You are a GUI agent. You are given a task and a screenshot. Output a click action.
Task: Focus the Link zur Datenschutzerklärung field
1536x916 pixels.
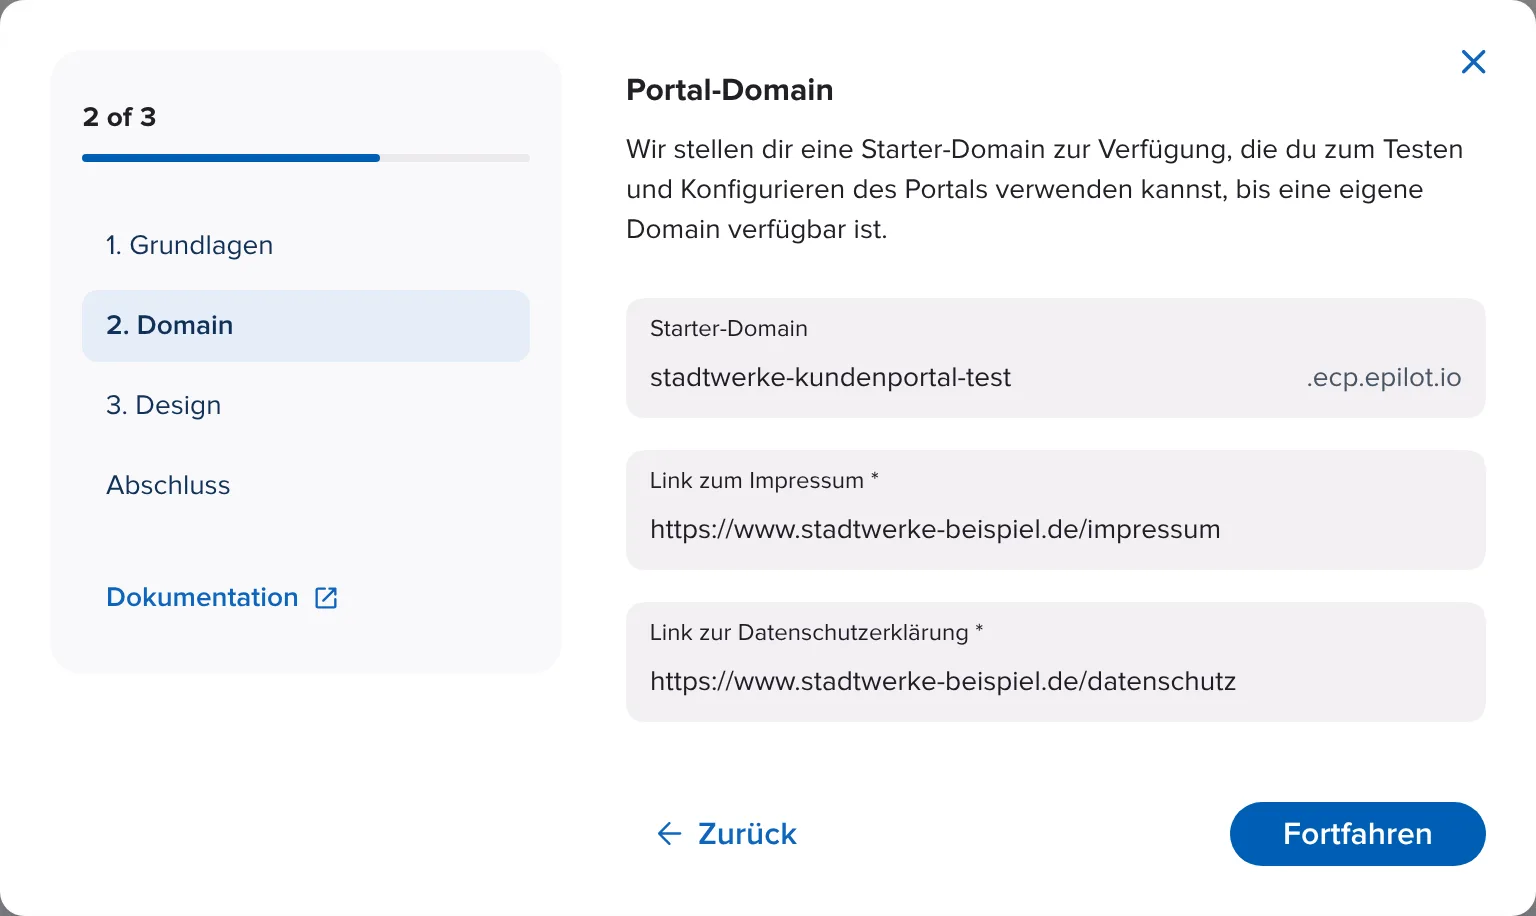coord(1056,662)
